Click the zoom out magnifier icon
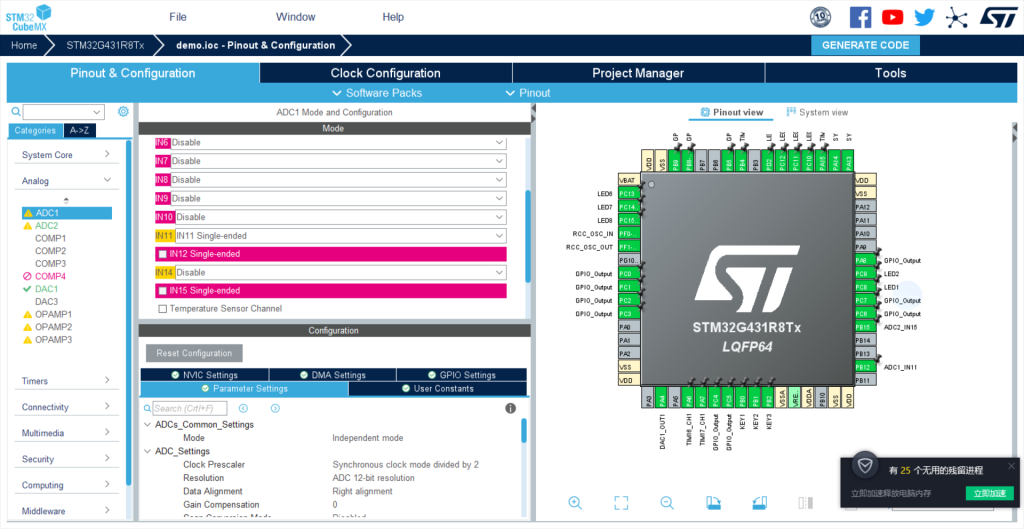The width and height of the screenshot is (1024, 529). 667,502
